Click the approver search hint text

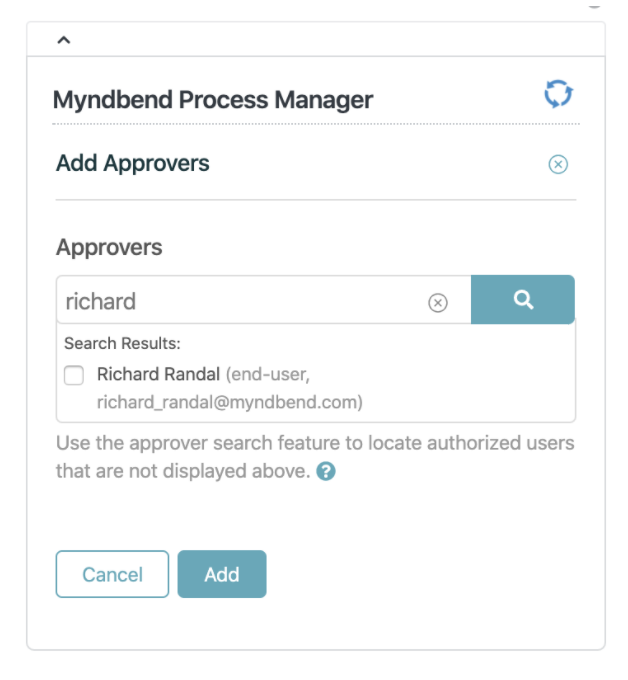[x=315, y=457]
